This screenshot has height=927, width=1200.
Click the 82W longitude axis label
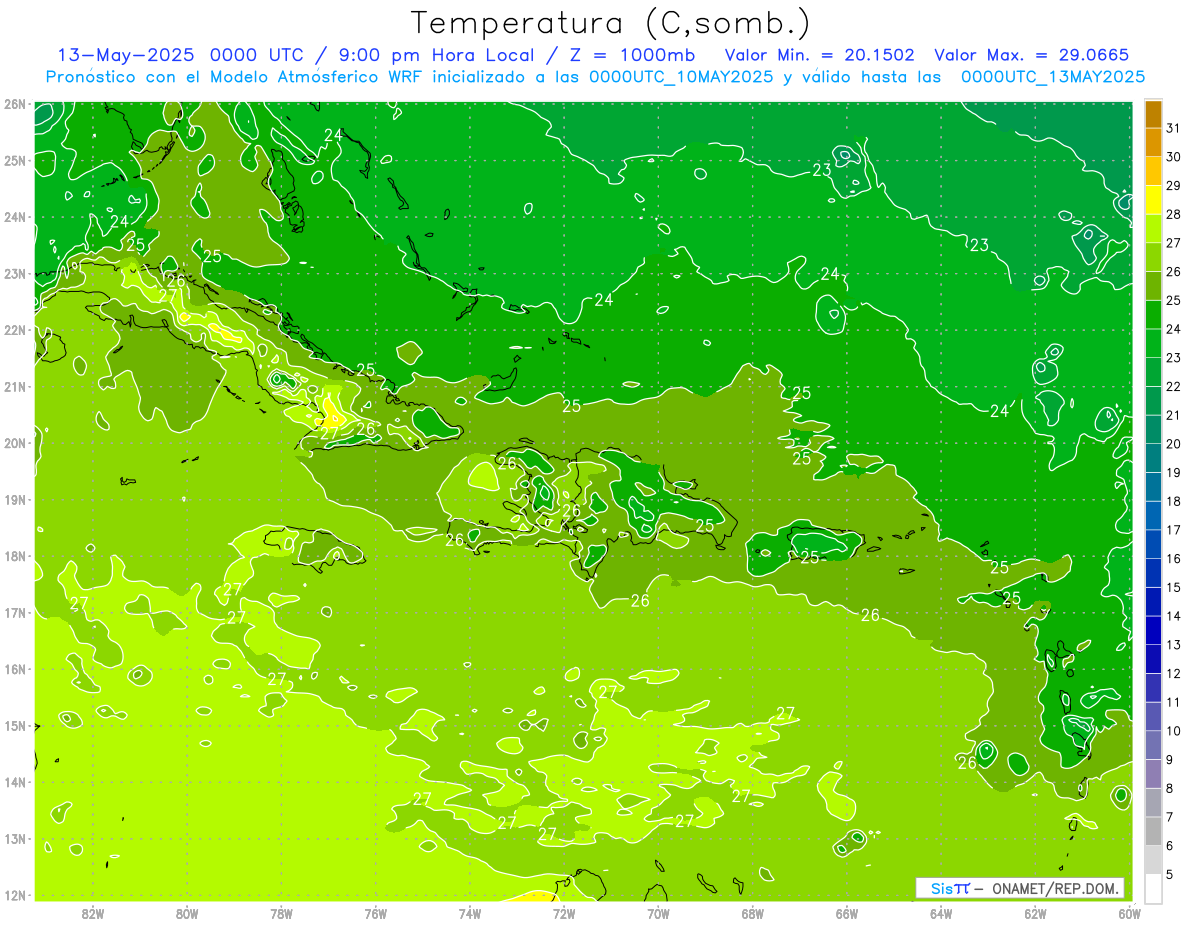click(93, 913)
